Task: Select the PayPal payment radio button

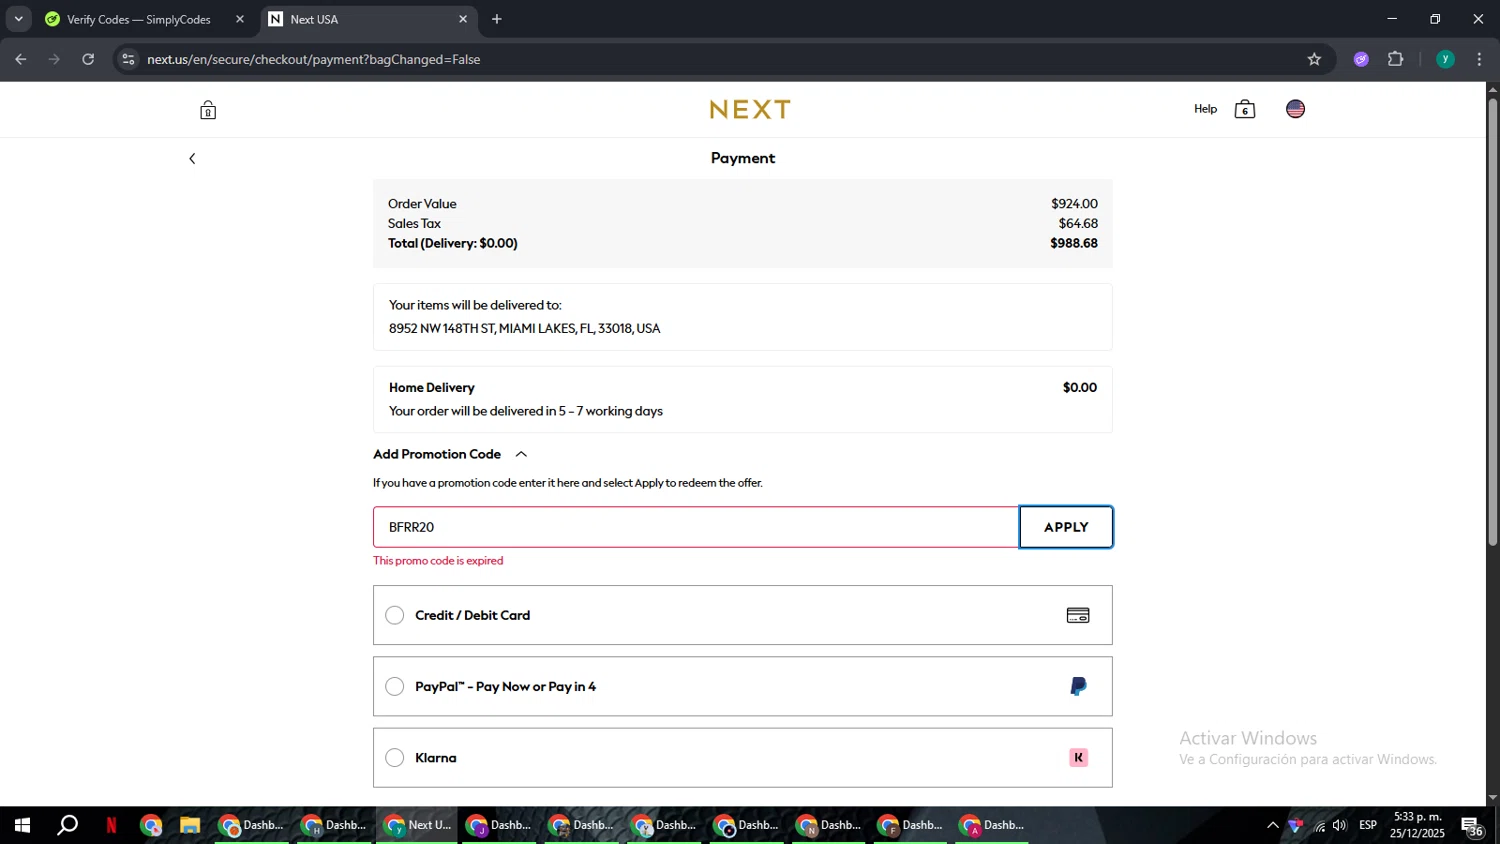Action: pos(395,686)
